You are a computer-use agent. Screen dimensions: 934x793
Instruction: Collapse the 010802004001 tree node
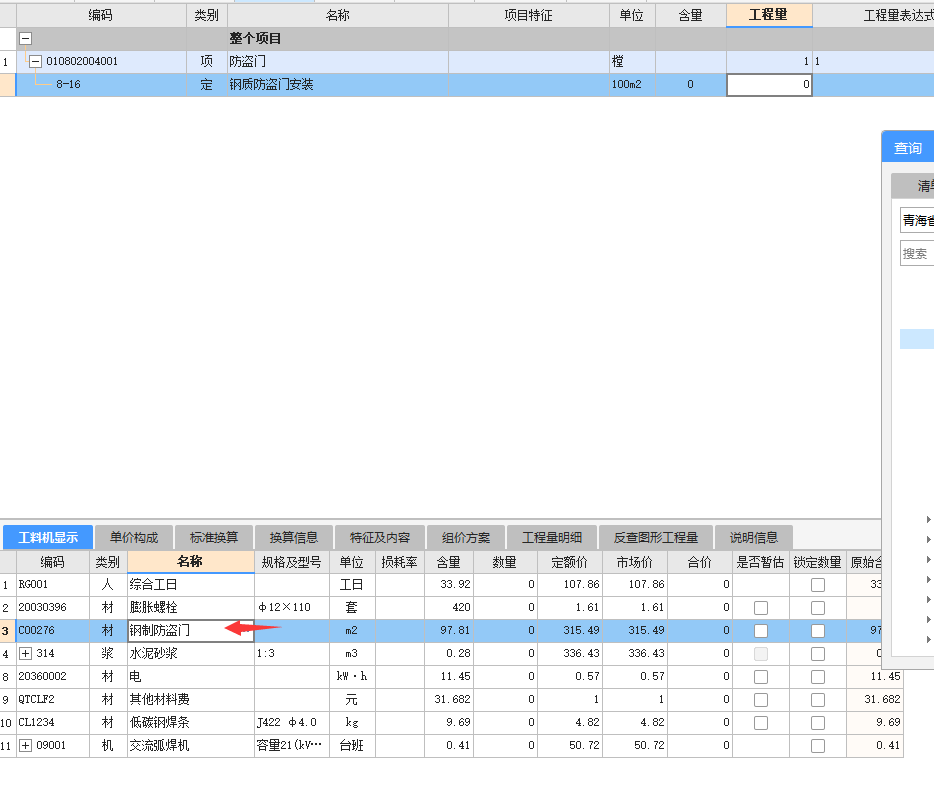36,61
